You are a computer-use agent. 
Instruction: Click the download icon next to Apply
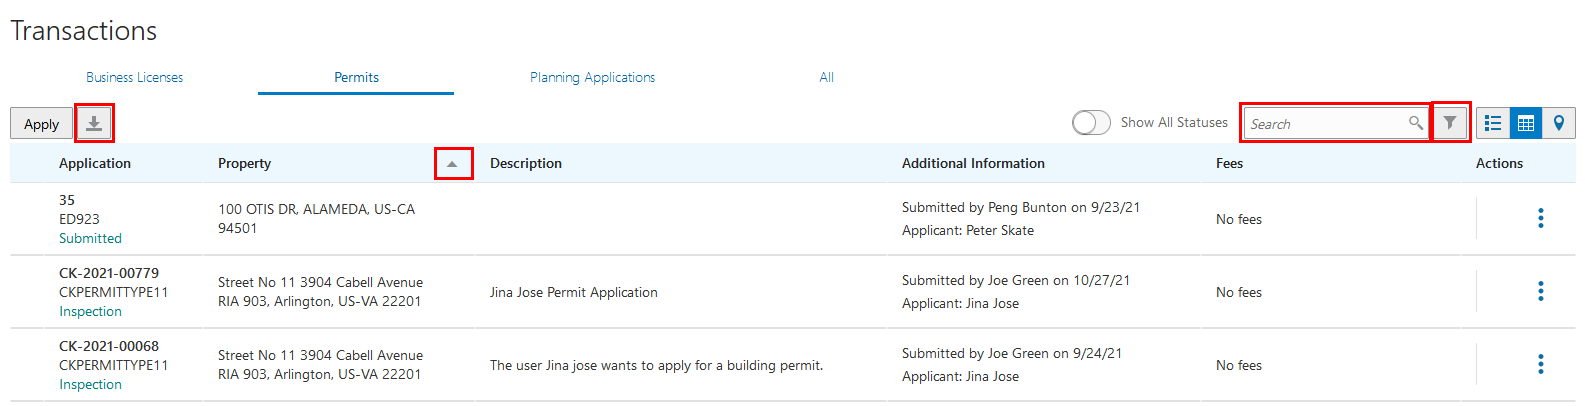94,123
